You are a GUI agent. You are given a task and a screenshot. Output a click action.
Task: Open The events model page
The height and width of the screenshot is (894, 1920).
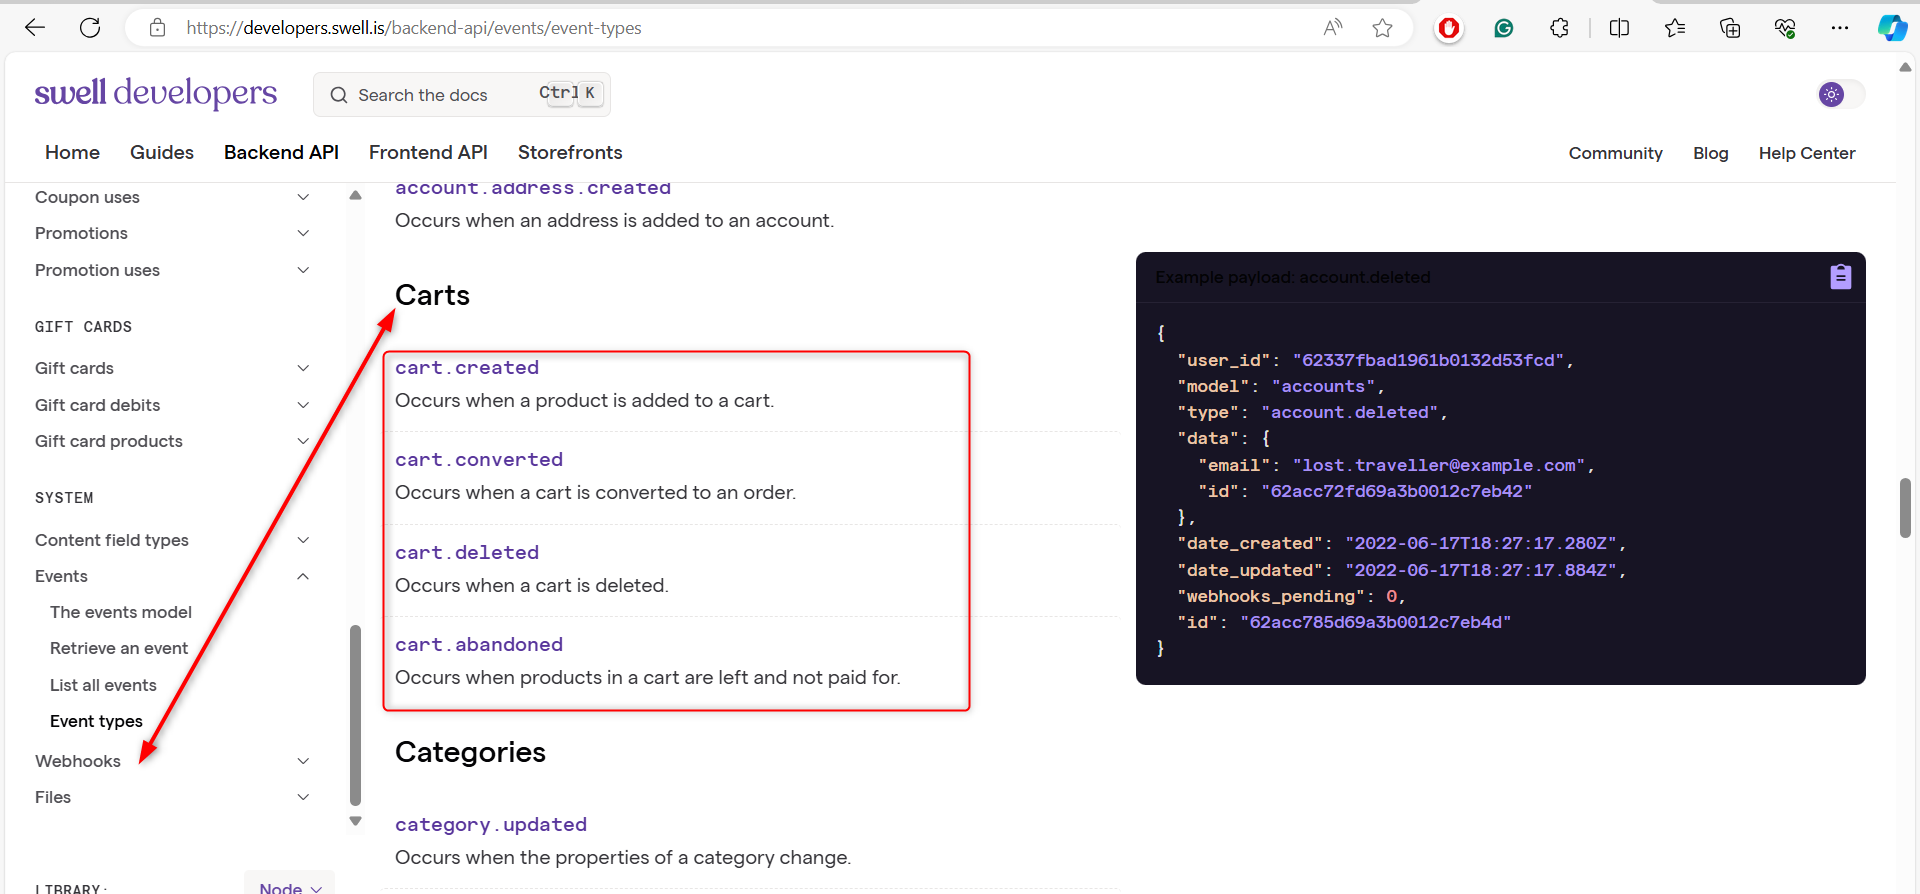point(121,612)
